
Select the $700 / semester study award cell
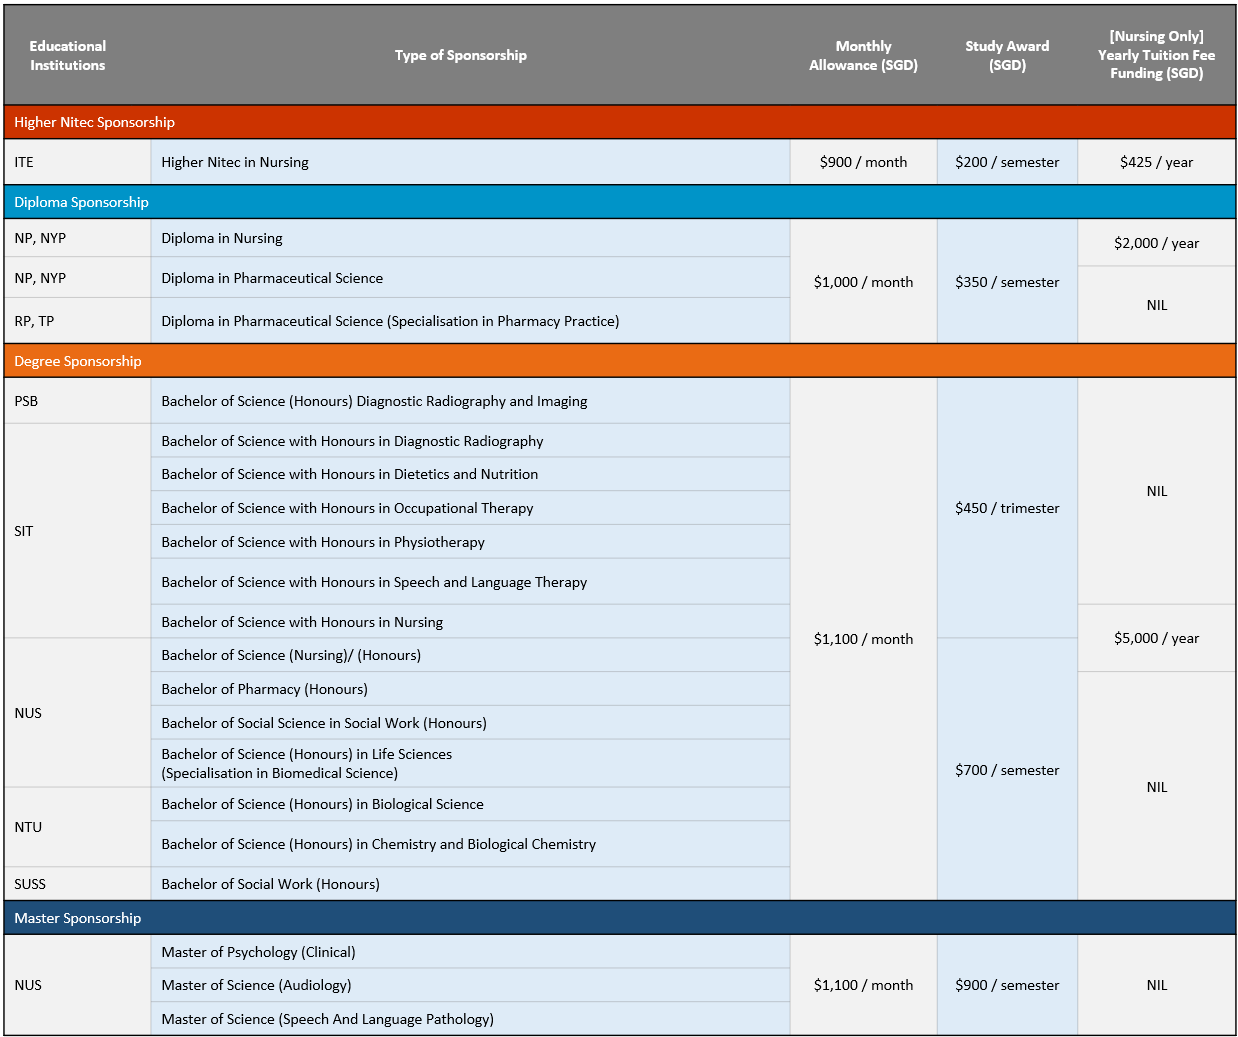click(x=1007, y=770)
